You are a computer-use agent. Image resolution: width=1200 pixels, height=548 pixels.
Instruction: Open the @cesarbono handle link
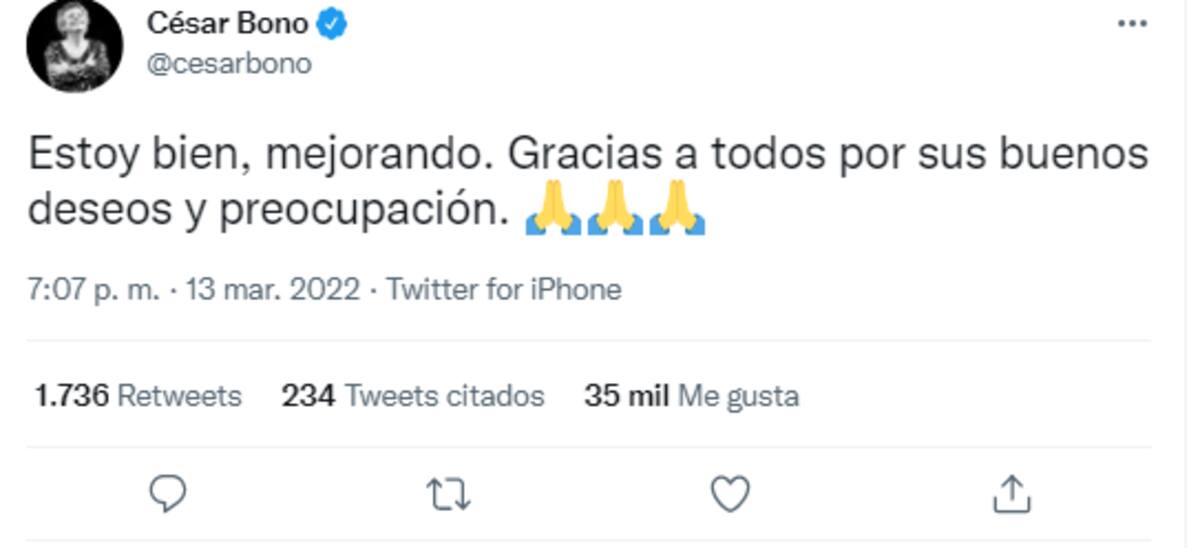coord(229,64)
